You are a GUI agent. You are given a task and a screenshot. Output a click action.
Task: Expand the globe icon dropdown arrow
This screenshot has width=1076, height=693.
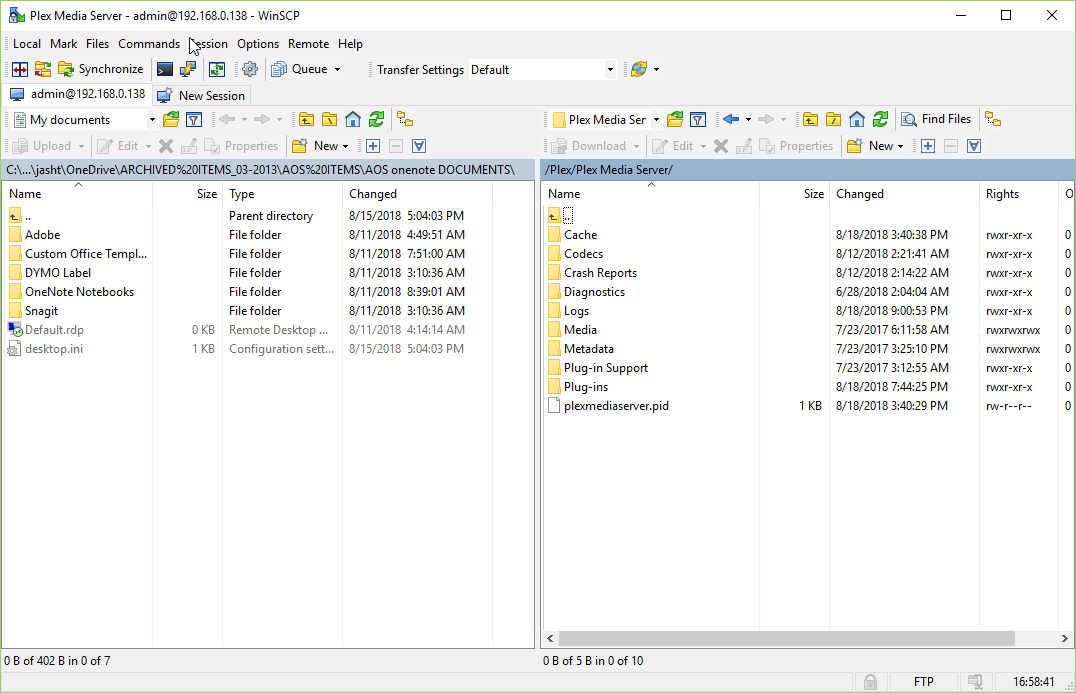656,69
